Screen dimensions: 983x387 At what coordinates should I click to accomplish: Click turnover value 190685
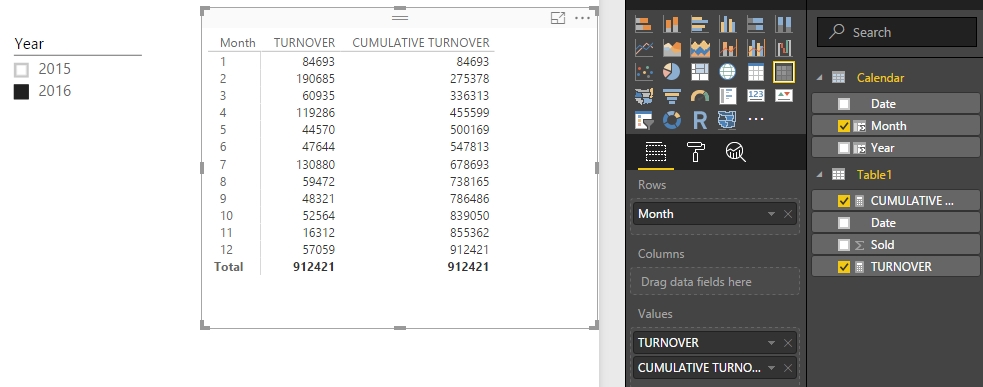(315, 79)
